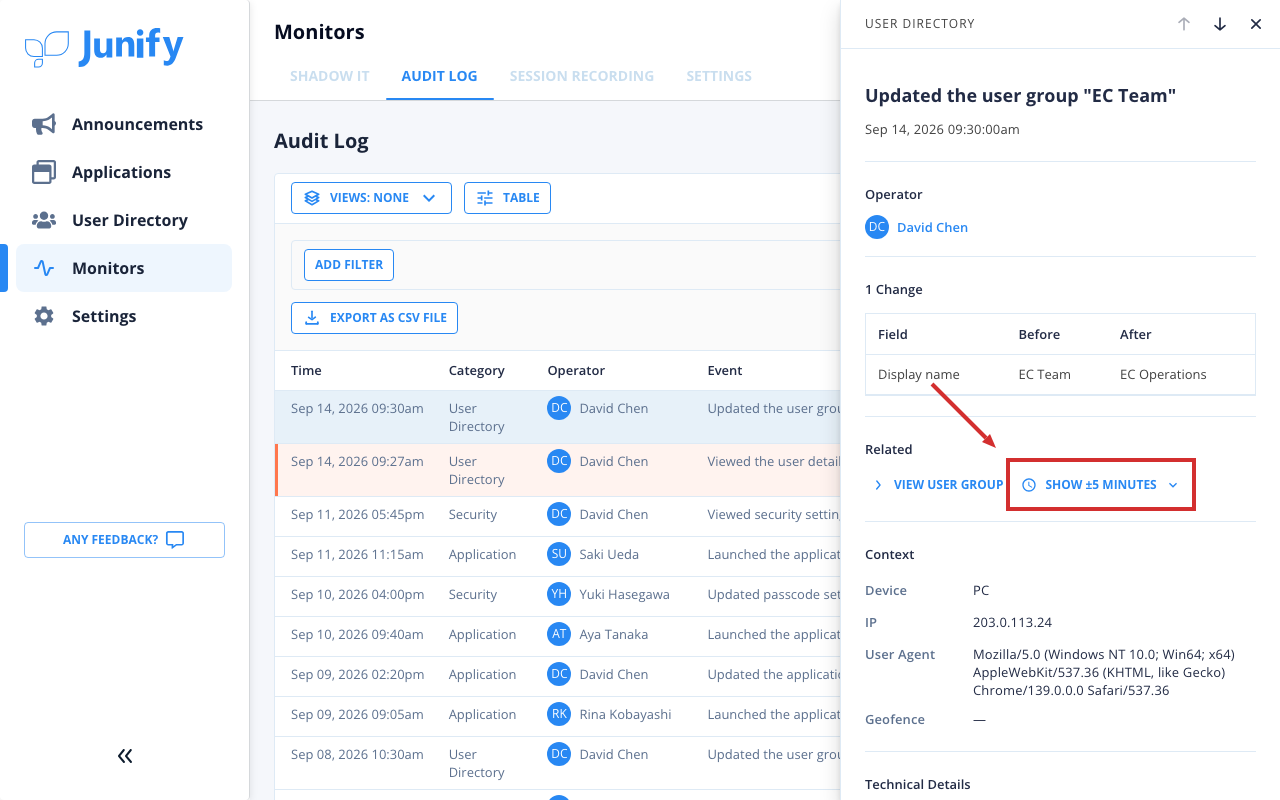Screen dimensions: 1280x800
Task: Open the Views: None dropdown
Action: click(371, 198)
